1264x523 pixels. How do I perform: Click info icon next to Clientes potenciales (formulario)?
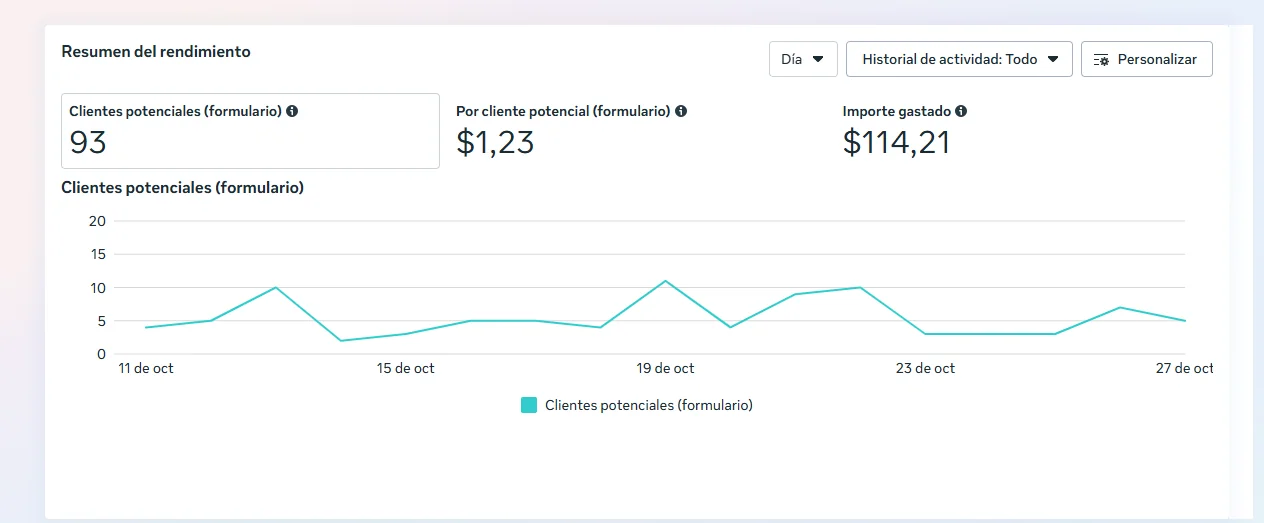(x=292, y=111)
